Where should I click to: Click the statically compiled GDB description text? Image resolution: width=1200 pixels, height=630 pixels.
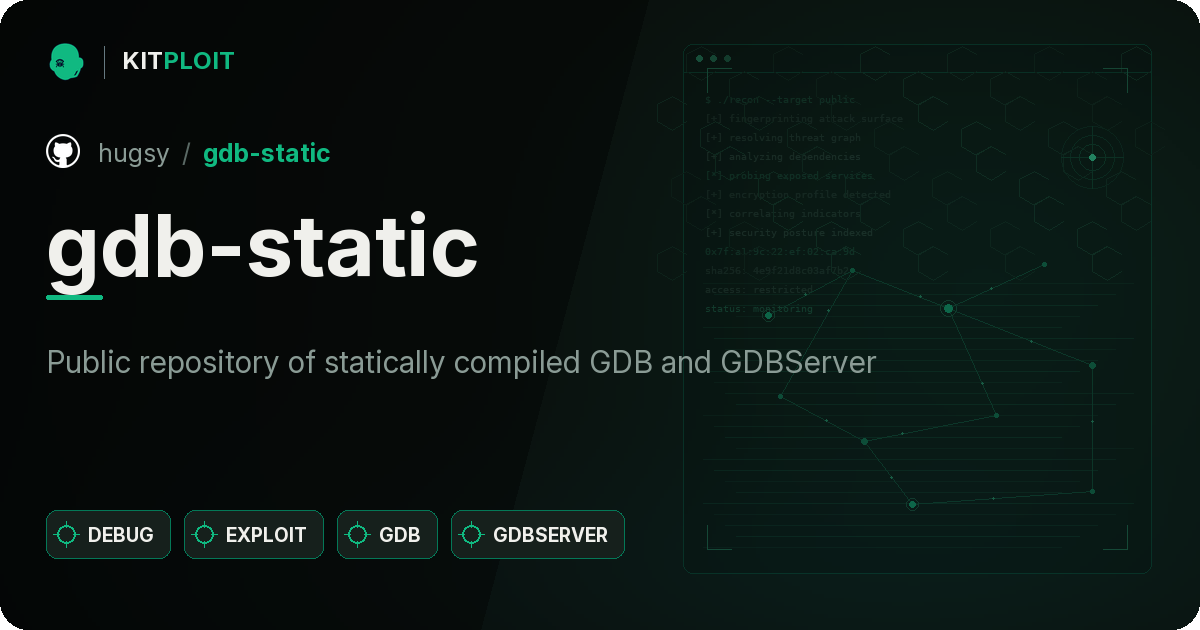pos(461,362)
